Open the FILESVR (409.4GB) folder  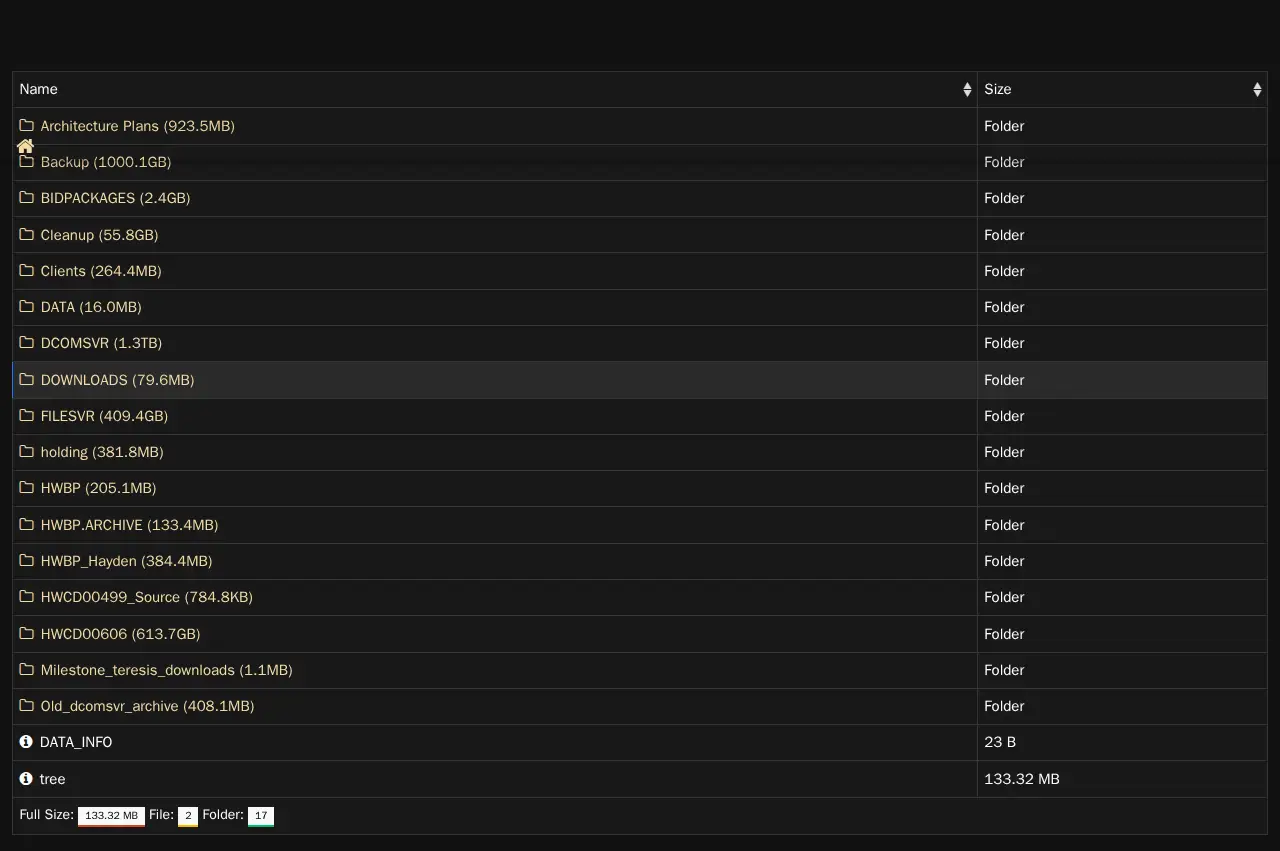(x=104, y=416)
